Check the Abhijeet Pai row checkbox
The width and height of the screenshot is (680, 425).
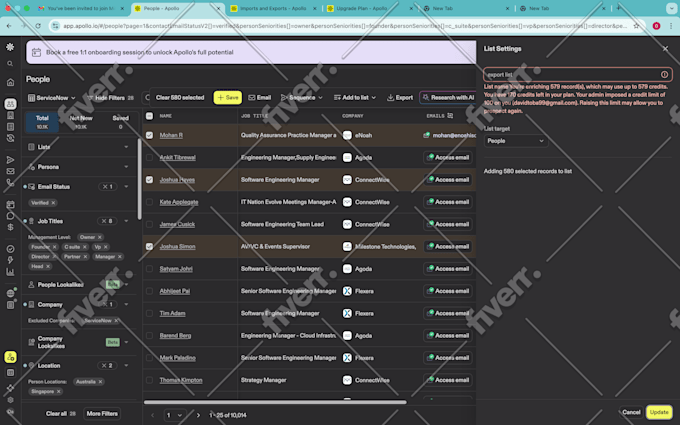click(149, 291)
